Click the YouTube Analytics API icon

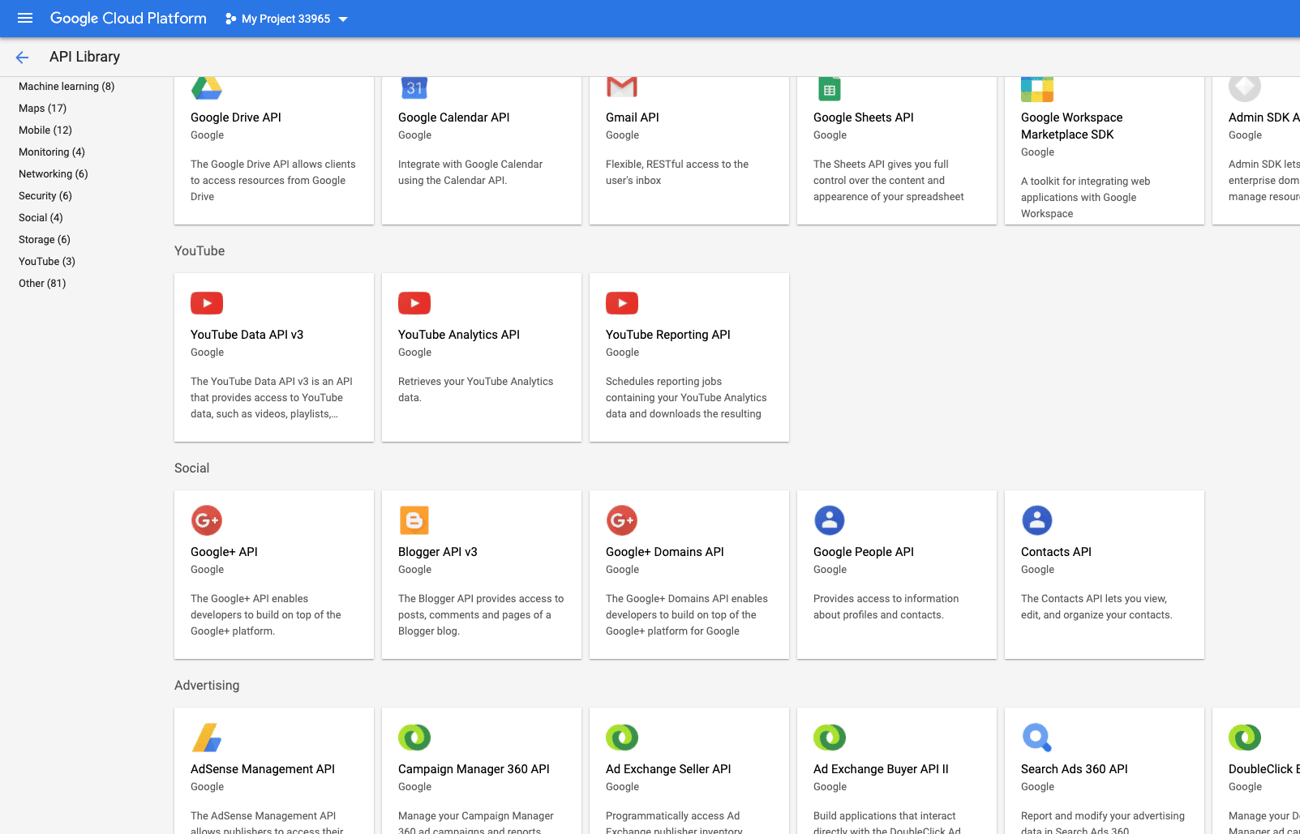[414, 303]
